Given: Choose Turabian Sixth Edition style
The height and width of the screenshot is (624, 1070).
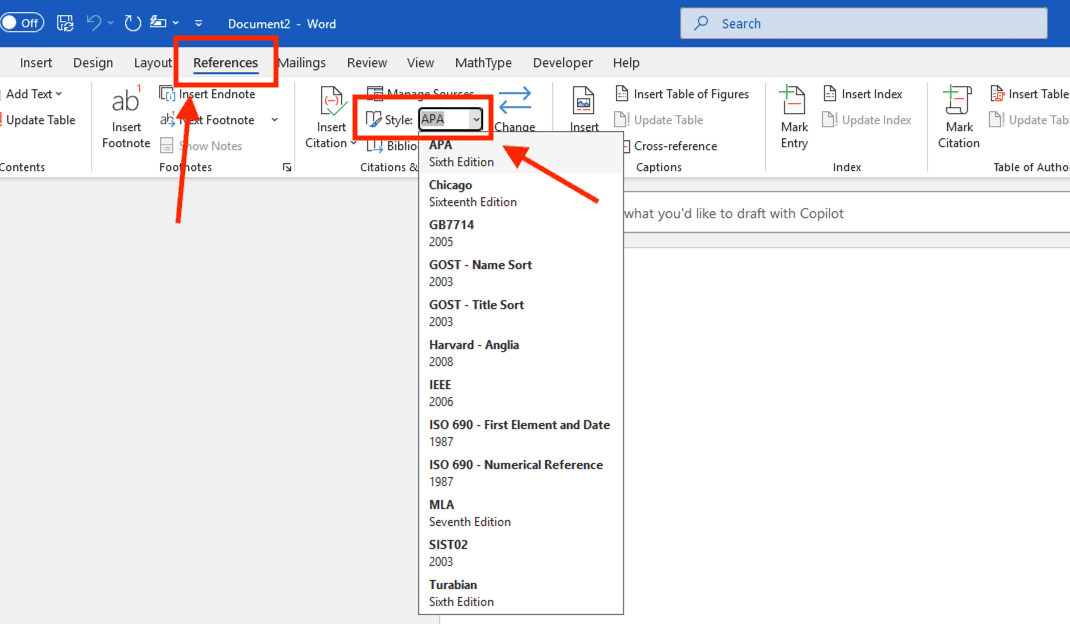Looking at the screenshot, I should pyautogui.click(x=520, y=593).
